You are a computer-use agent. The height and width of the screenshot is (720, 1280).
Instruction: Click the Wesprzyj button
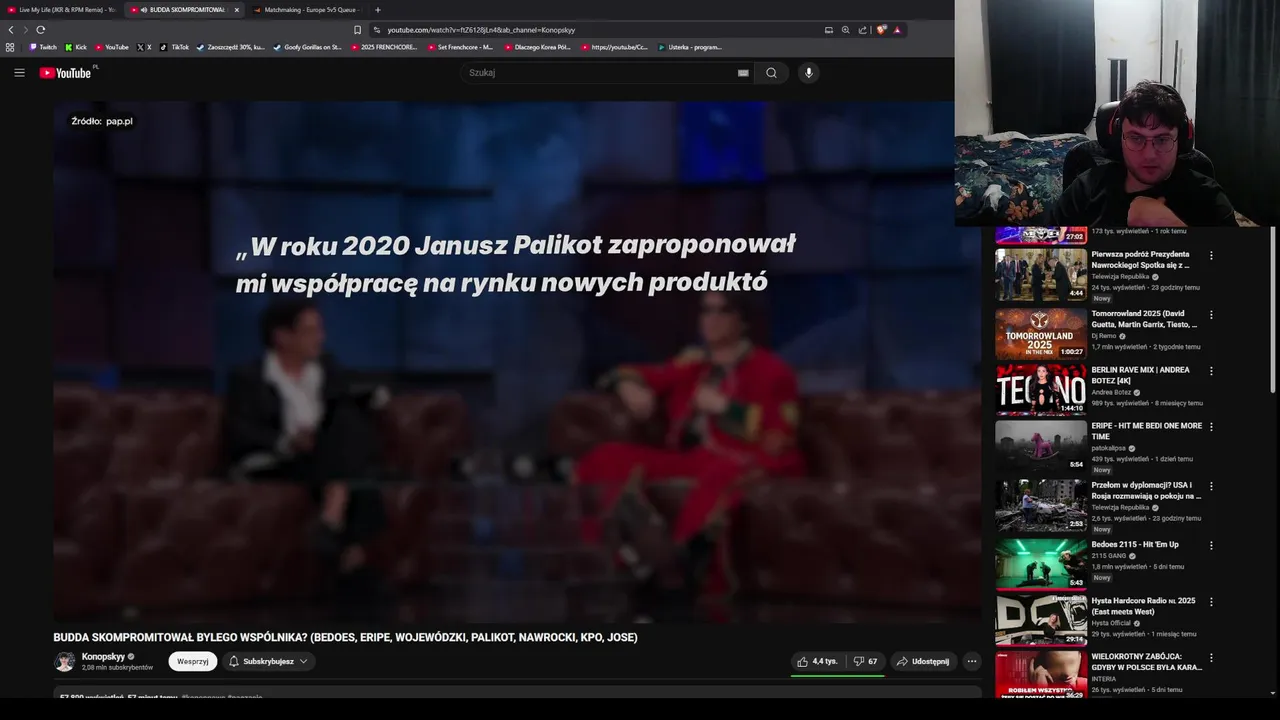click(192, 661)
